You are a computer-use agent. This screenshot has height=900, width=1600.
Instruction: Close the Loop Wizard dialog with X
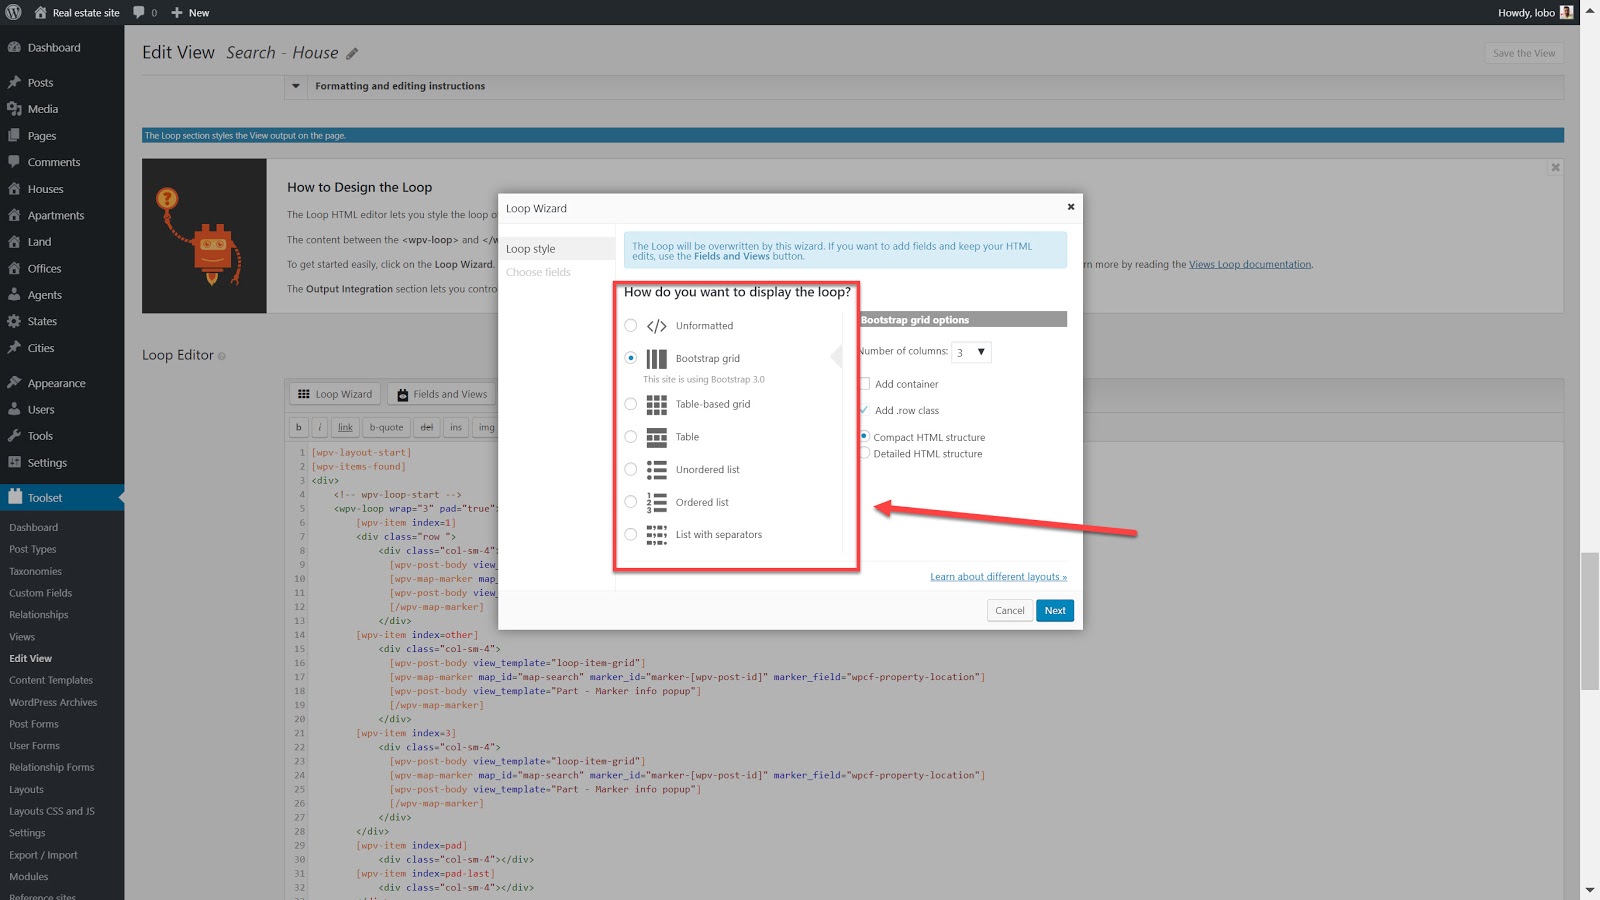point(1070,207)
